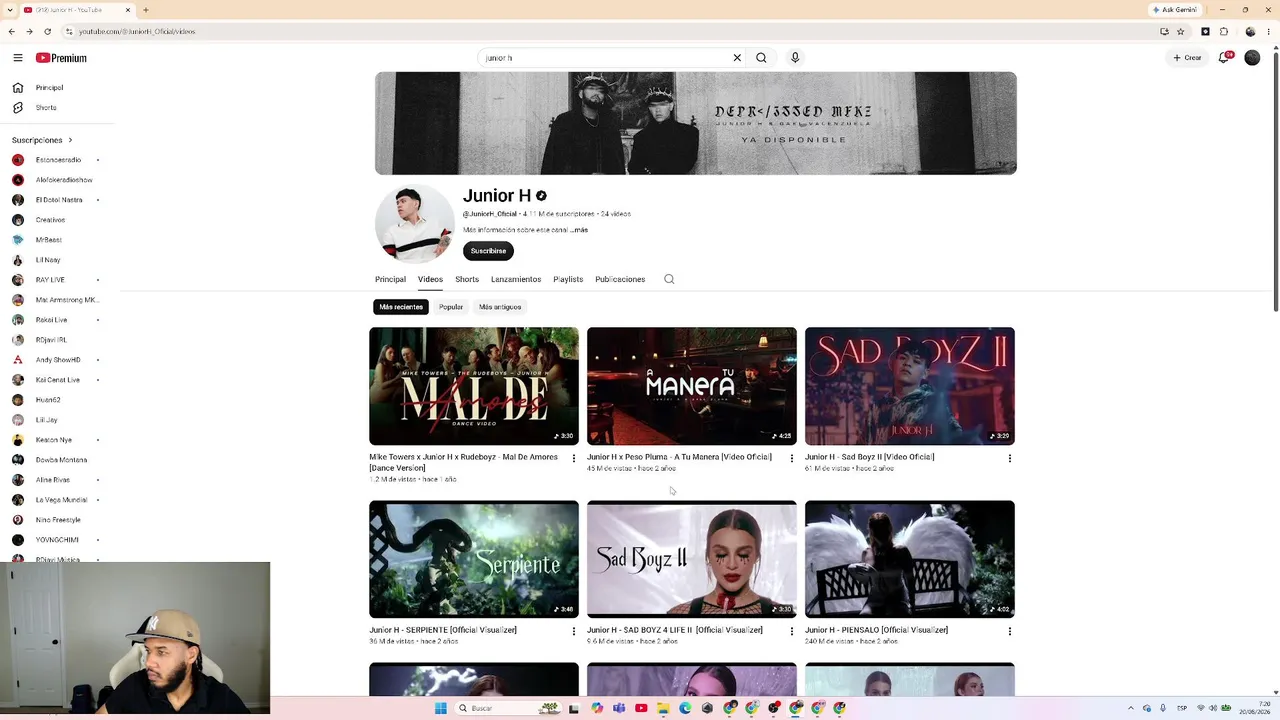Open options for A Tu Manera video
1280x720 pixels.
click(x=792, y=458)
